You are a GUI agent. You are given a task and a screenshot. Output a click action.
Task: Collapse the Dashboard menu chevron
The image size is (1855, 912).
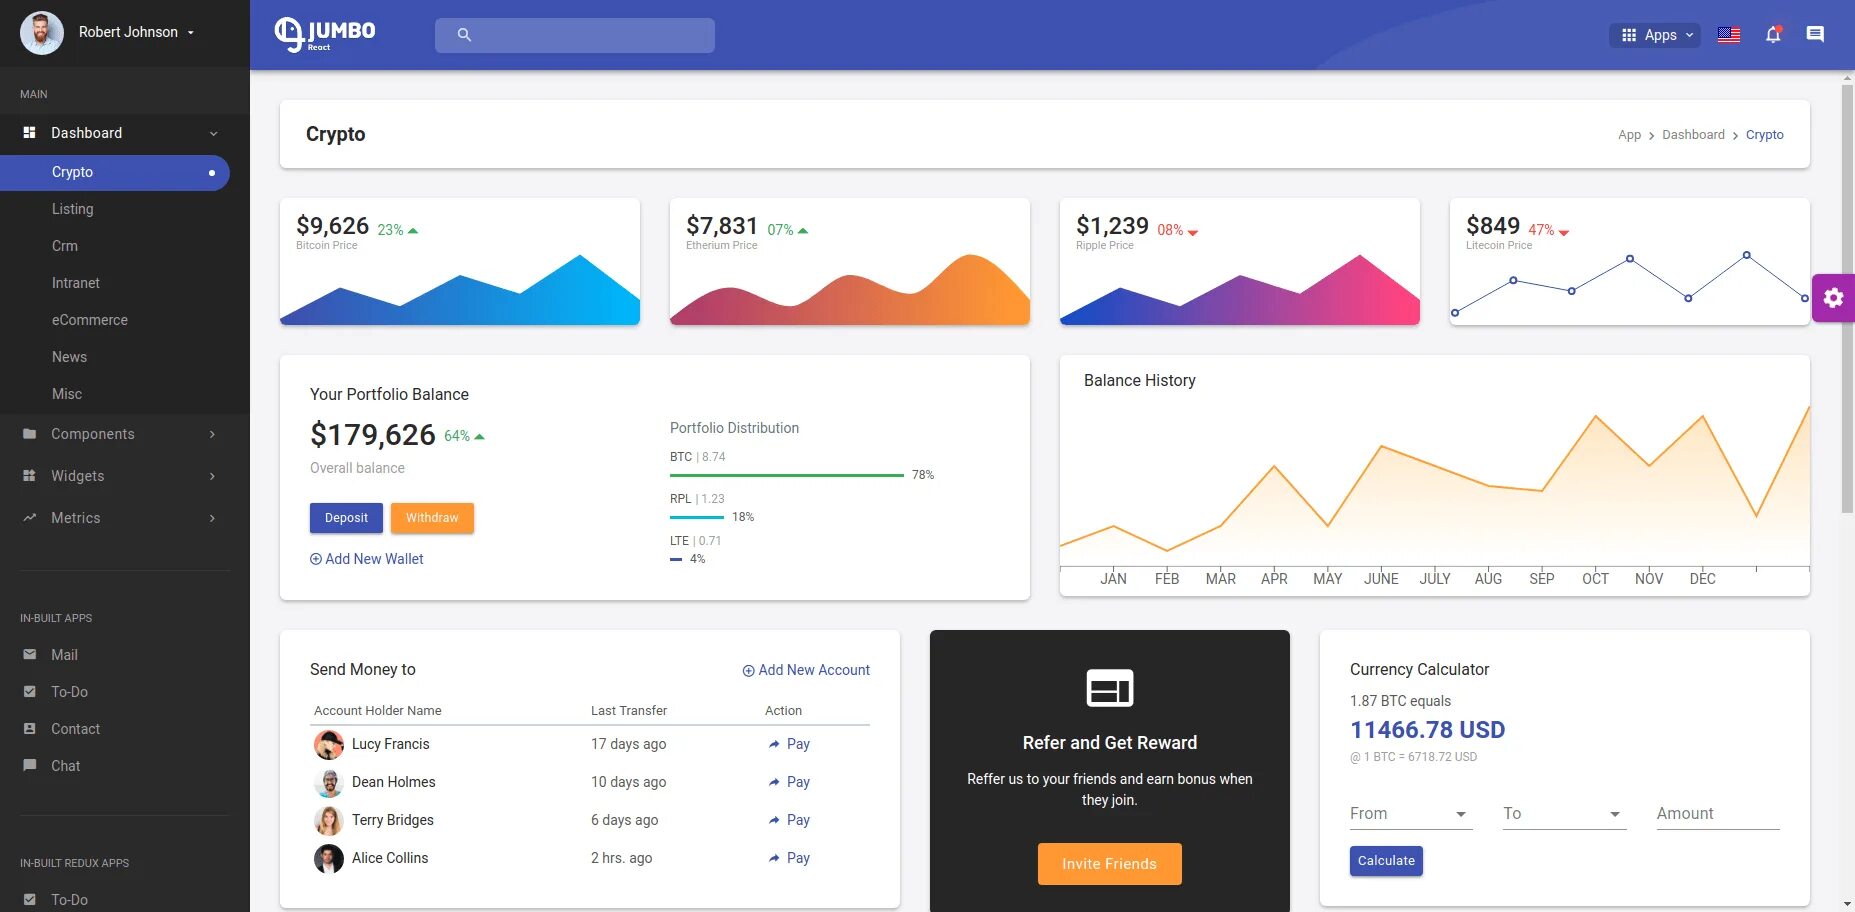coord(213,134)
